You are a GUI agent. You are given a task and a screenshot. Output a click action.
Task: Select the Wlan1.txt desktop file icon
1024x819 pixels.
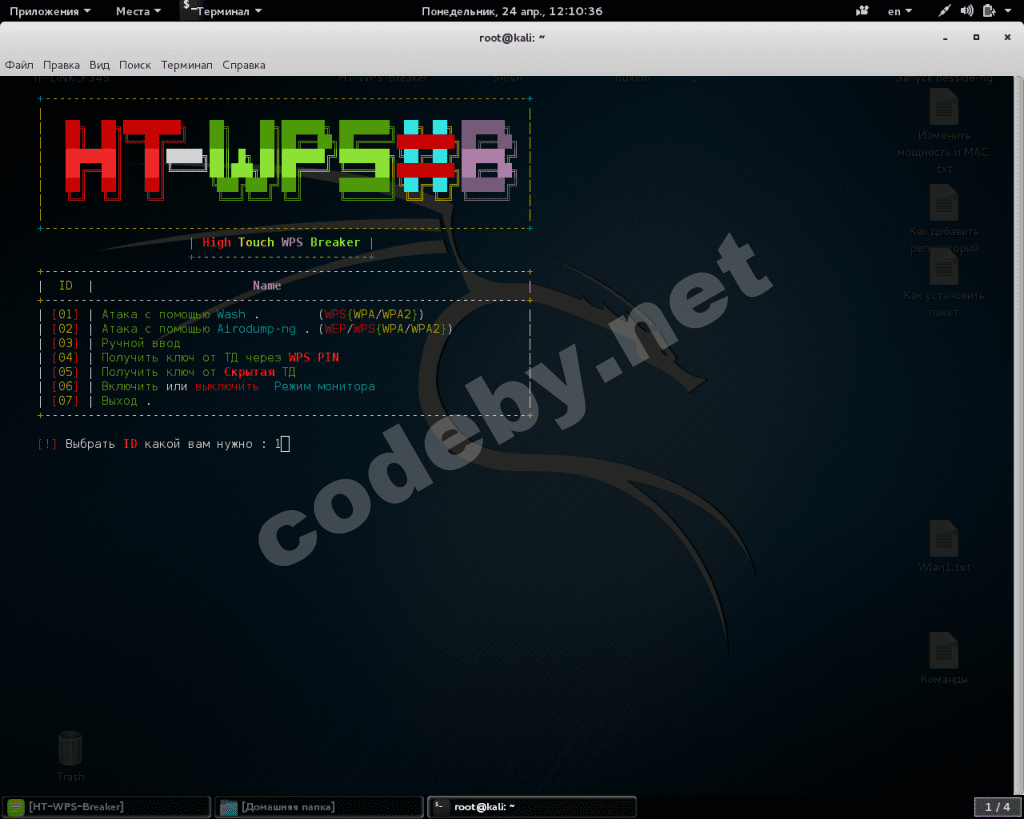pyautogui.click(x=944, y=546)
